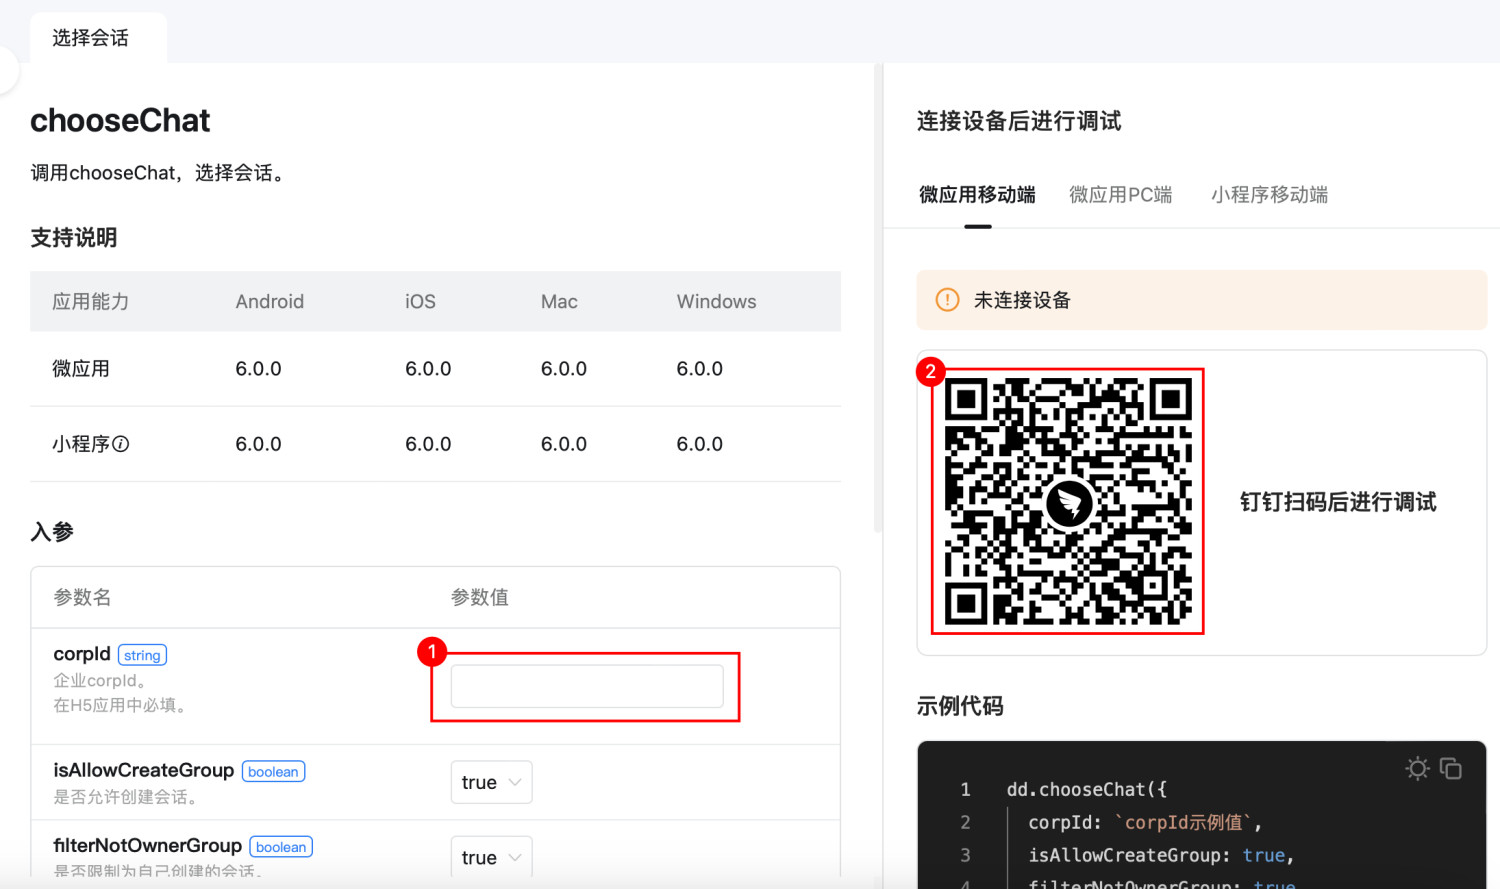This screenshot has height=889, width=1500.
Task: Click the red number 2 badge
Action: pos(931,371)
